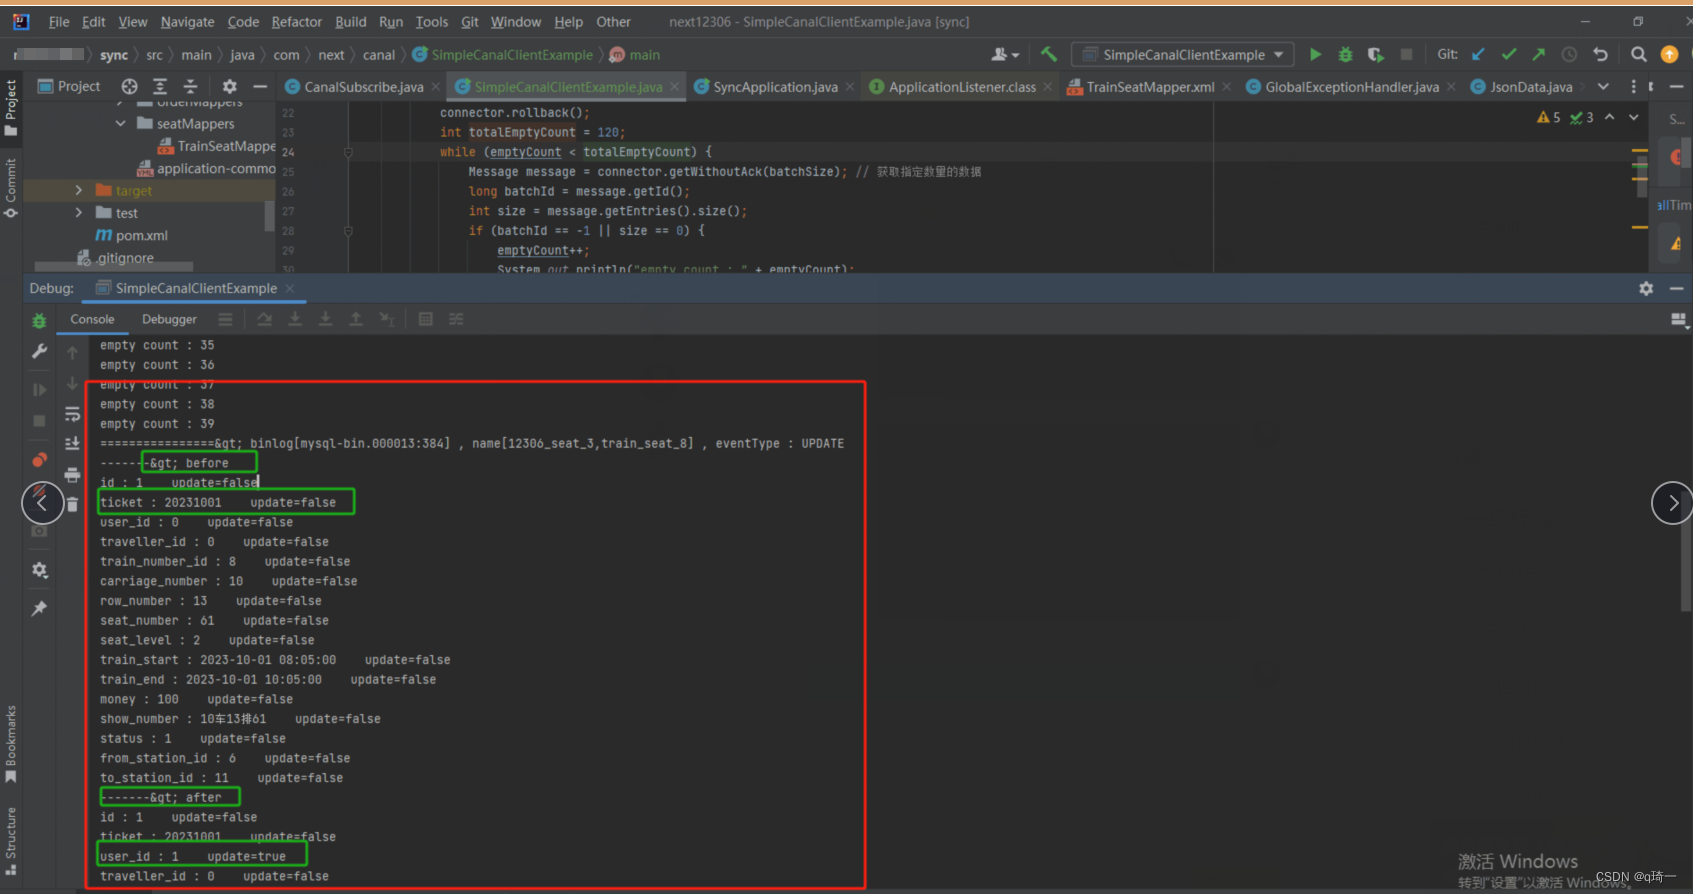Click the warnings count indicator showing 5
Viewport: 1693px width, 894px height.
click(x=1548, y=117)
